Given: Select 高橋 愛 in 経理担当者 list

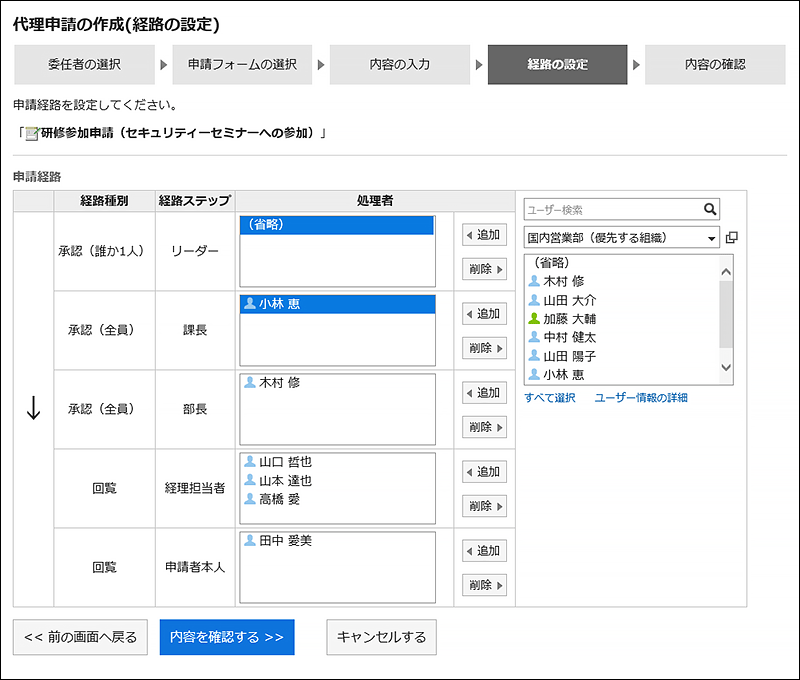Looking at the screenshot, I should click(x=337, y=499).
